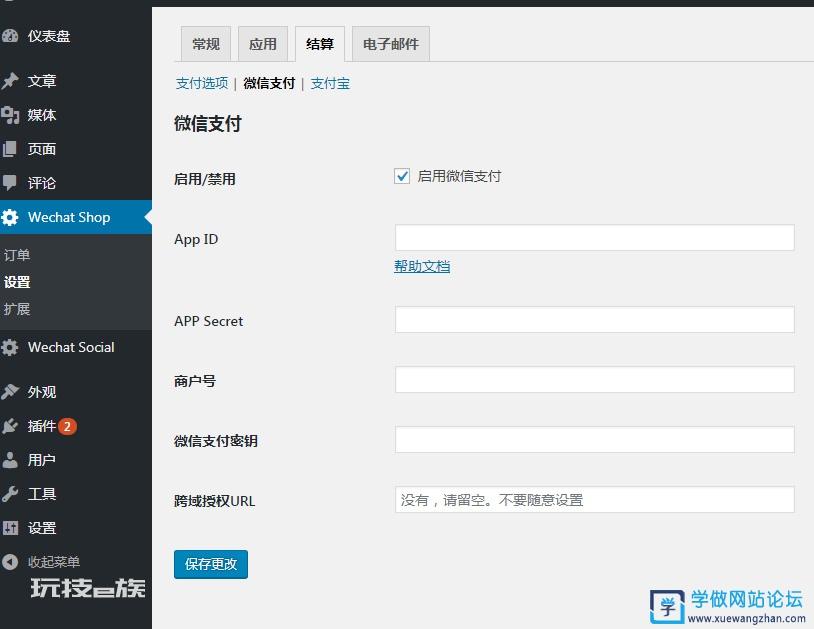Click into the 商户号 input field

594,379
